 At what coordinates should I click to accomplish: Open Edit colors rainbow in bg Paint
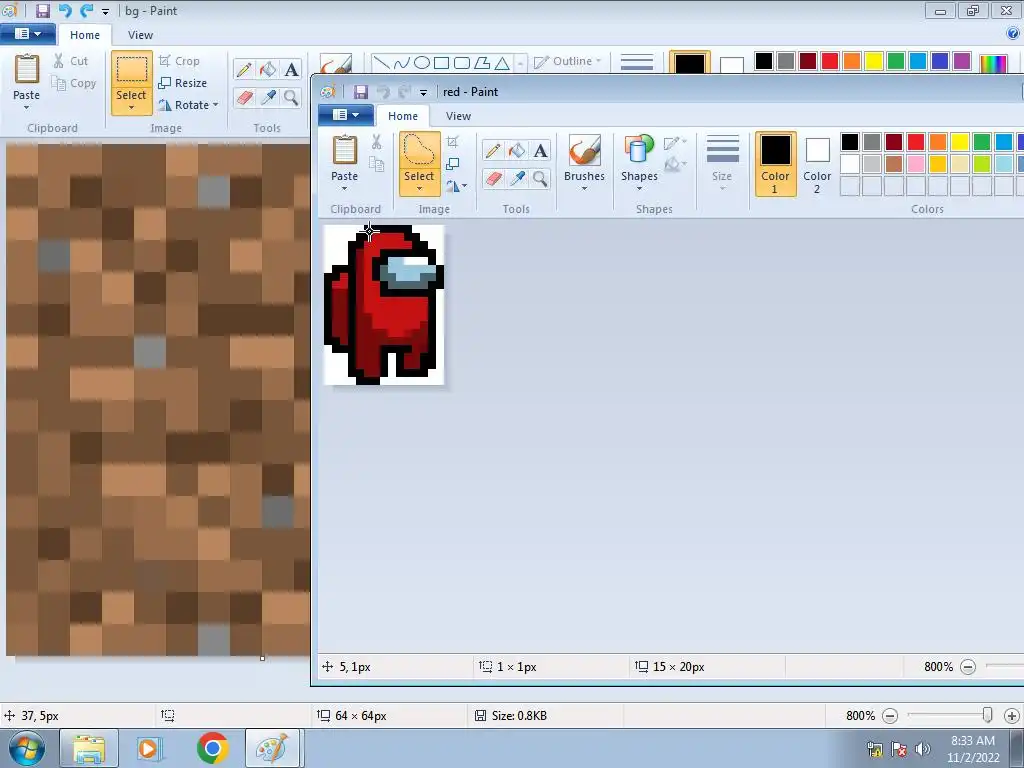pyautogui.click(x=993, y=63)
